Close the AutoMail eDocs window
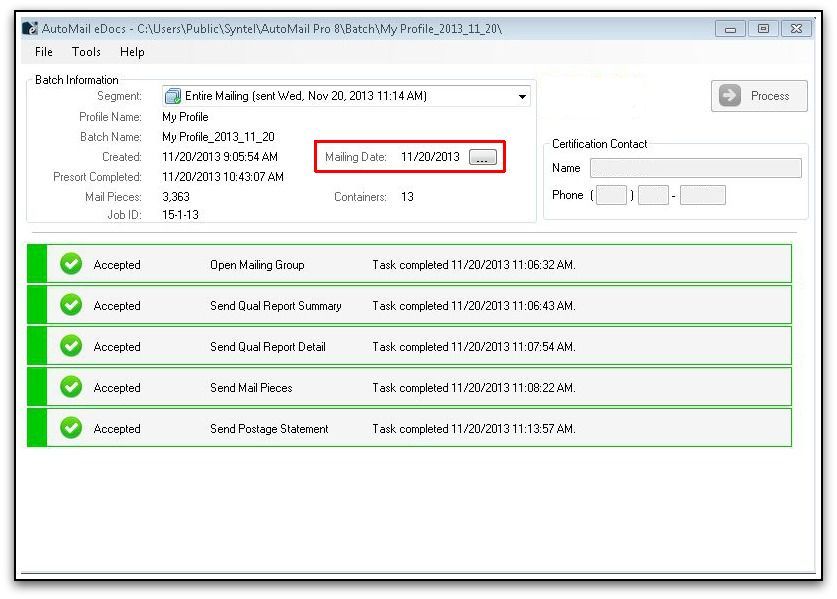 click(796, 29)
